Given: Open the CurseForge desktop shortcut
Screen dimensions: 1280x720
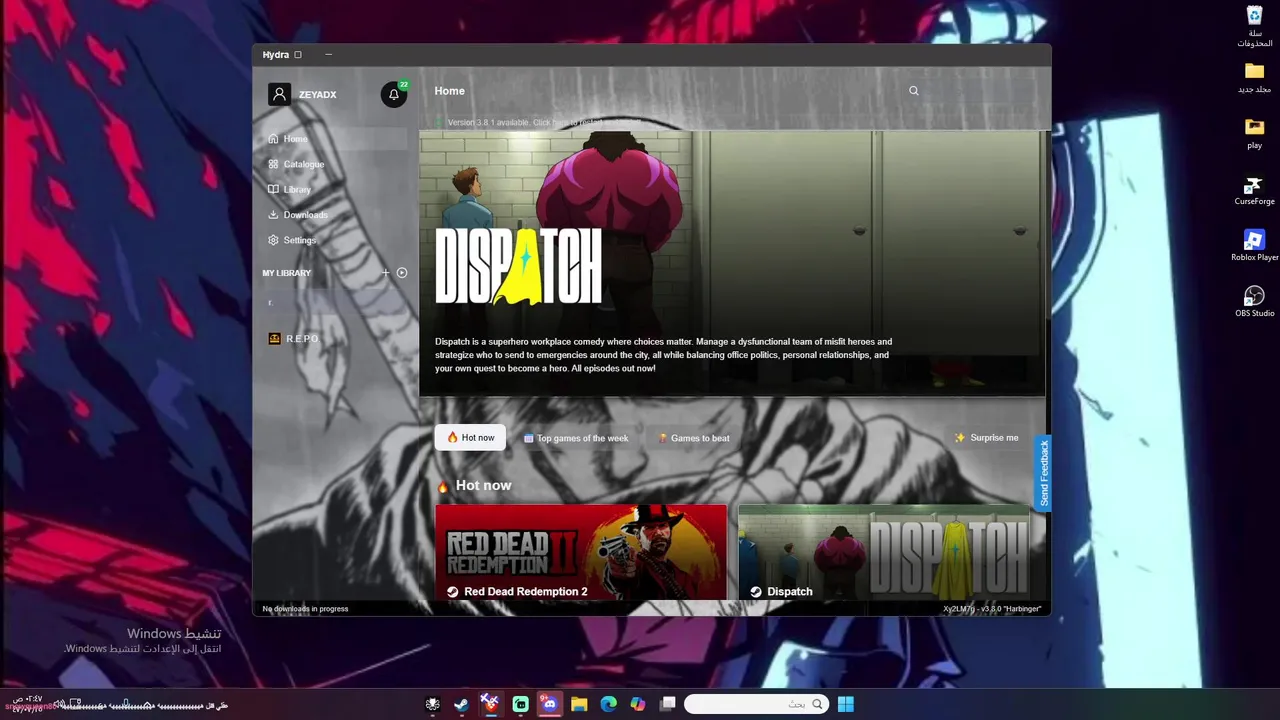Looking at the screenshot, I should click(x=1254, y=191).
